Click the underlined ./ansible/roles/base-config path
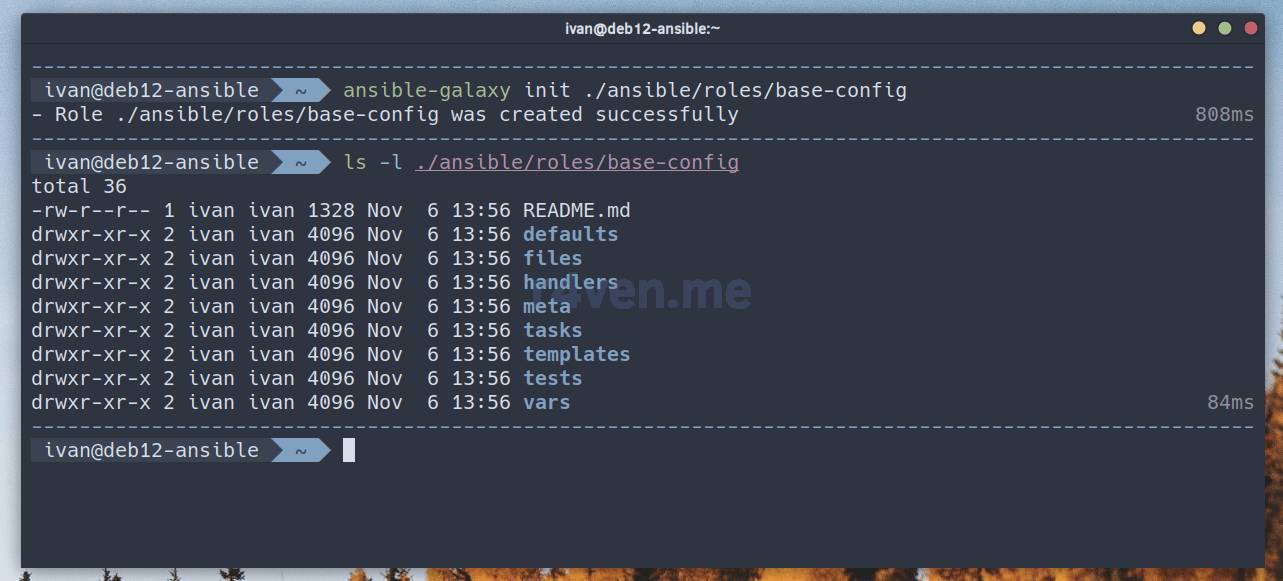The width and height of the screenshot is (1283, 581). tap(577, 162)
